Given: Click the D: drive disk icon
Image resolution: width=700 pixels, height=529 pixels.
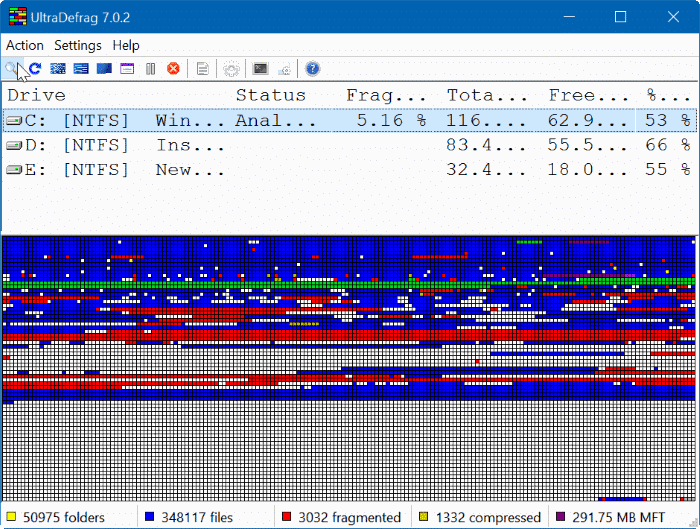Looking at the screenshot, I should (14, 145).
